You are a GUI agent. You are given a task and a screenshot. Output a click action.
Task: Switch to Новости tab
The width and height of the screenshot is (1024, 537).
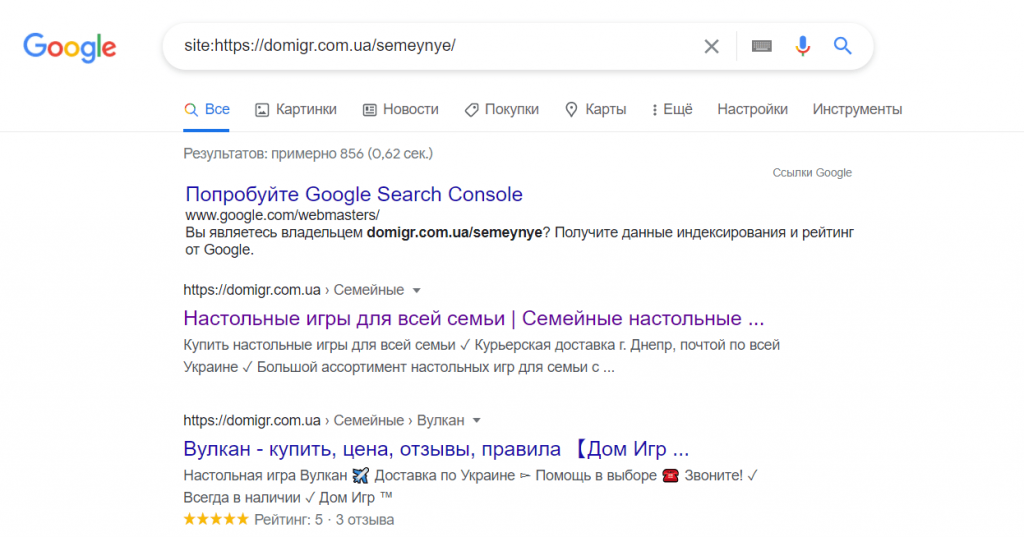pyautogui.click(x=400, y=110)
